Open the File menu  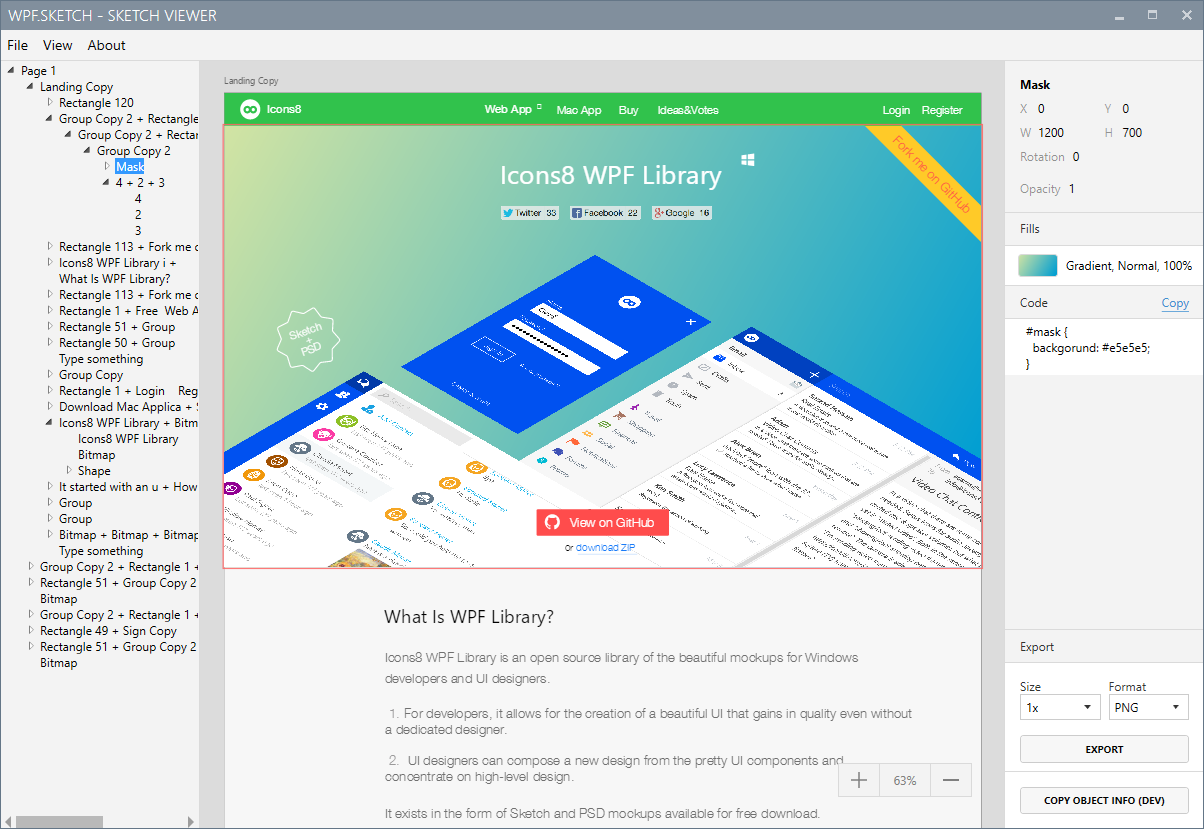tap(18, 45)
